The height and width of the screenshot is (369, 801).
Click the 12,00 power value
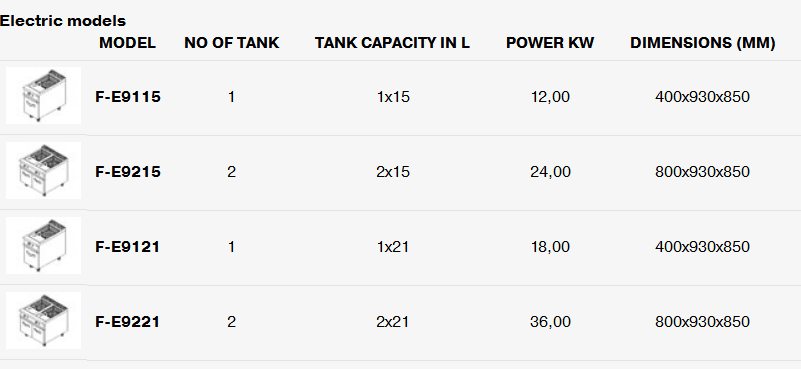[x=550, y=97]
